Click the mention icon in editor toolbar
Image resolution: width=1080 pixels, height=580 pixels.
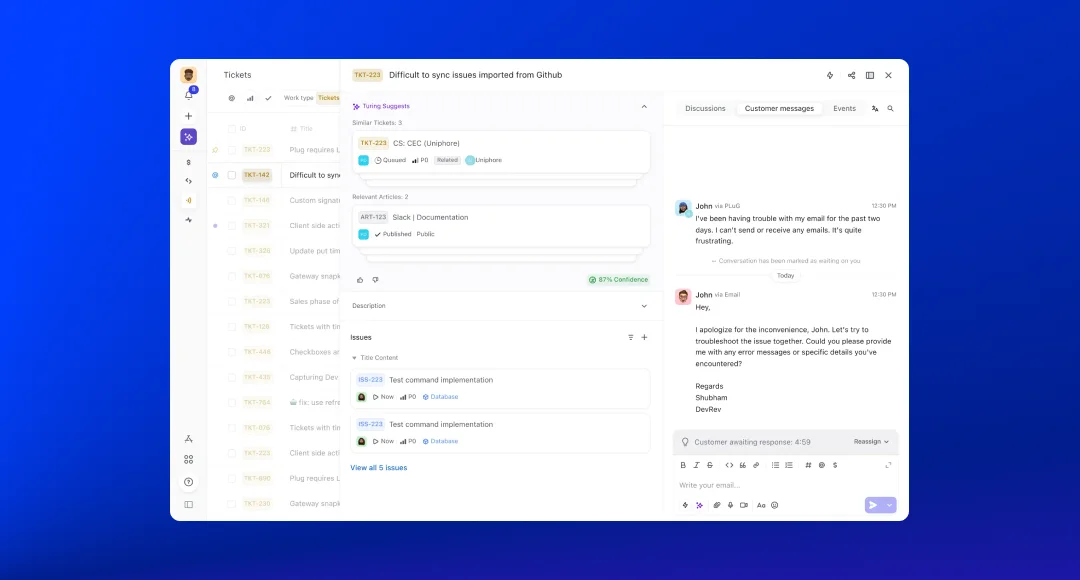pyautogui.click(x=822, y=465)
